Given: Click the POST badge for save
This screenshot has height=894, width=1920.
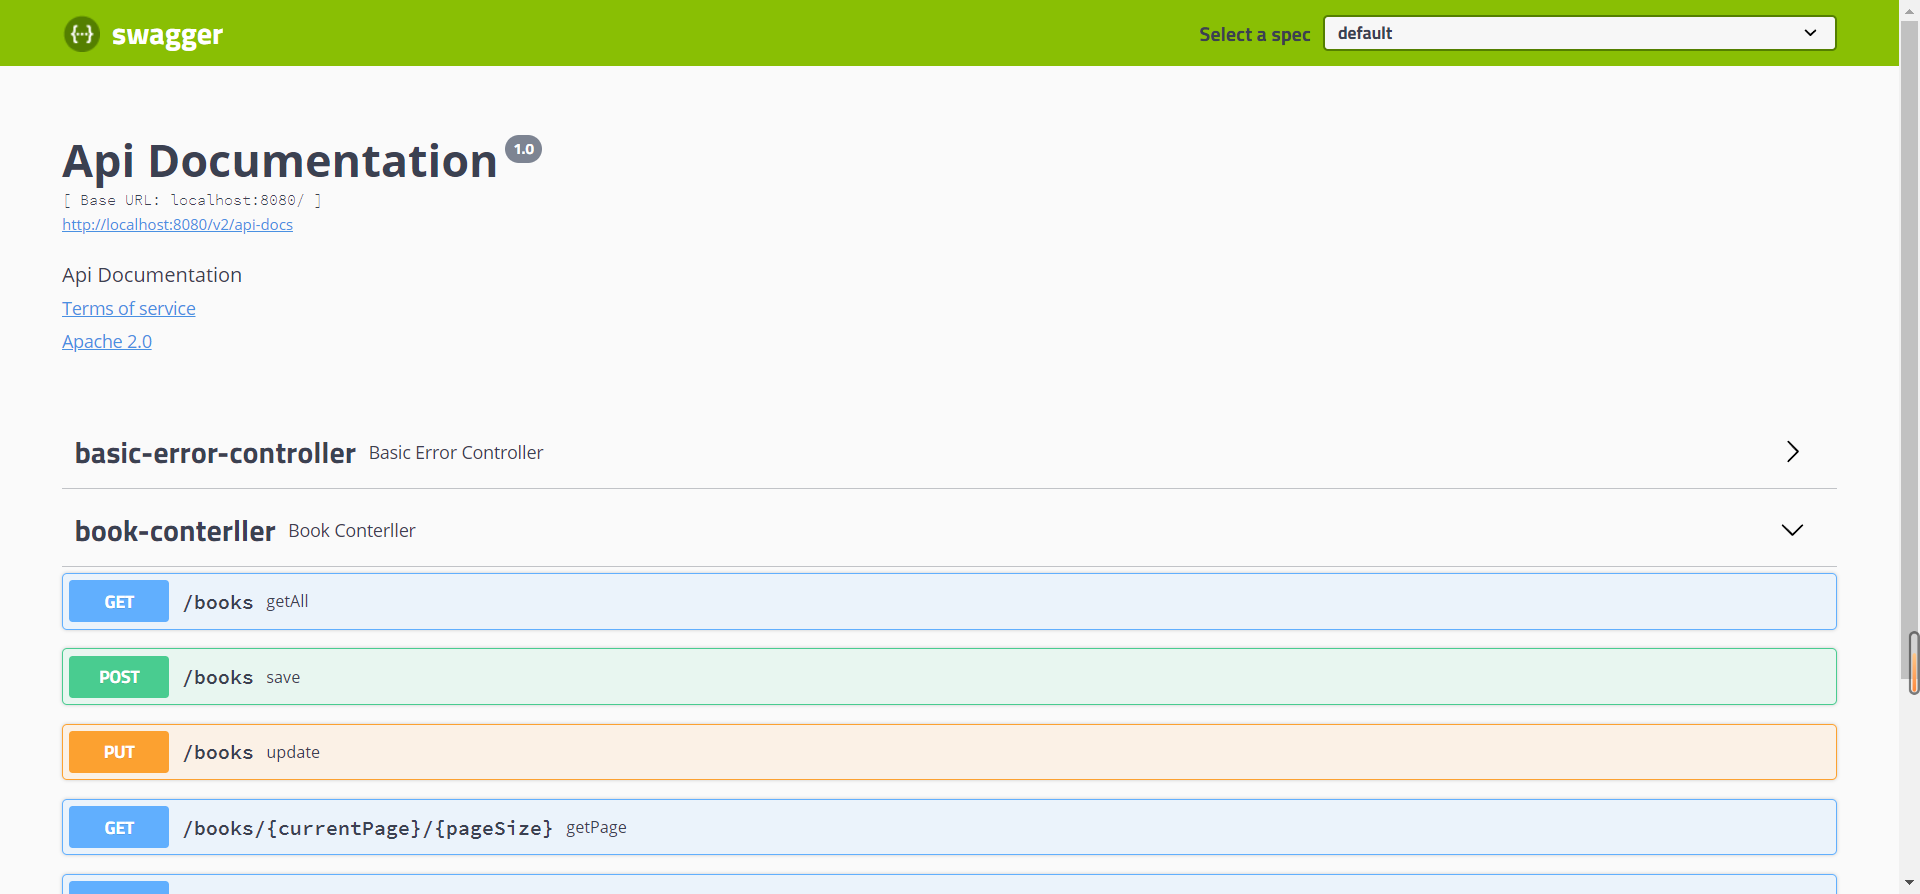Looking at the screenshot, I should [x=119, y=677].
